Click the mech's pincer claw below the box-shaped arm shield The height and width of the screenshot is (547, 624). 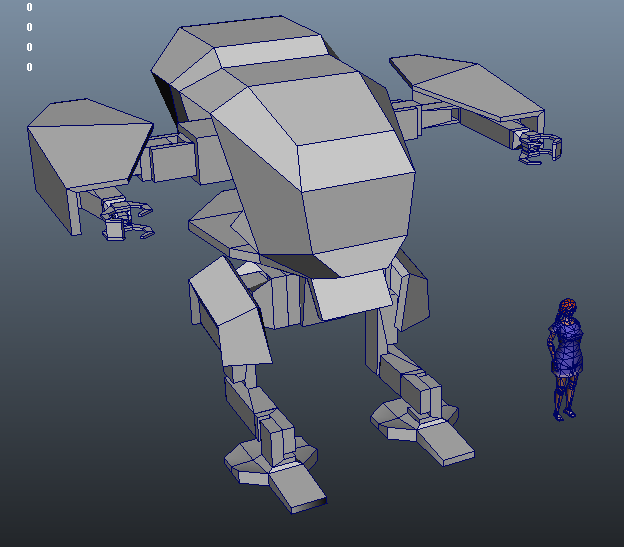click(x=127, y=221)
